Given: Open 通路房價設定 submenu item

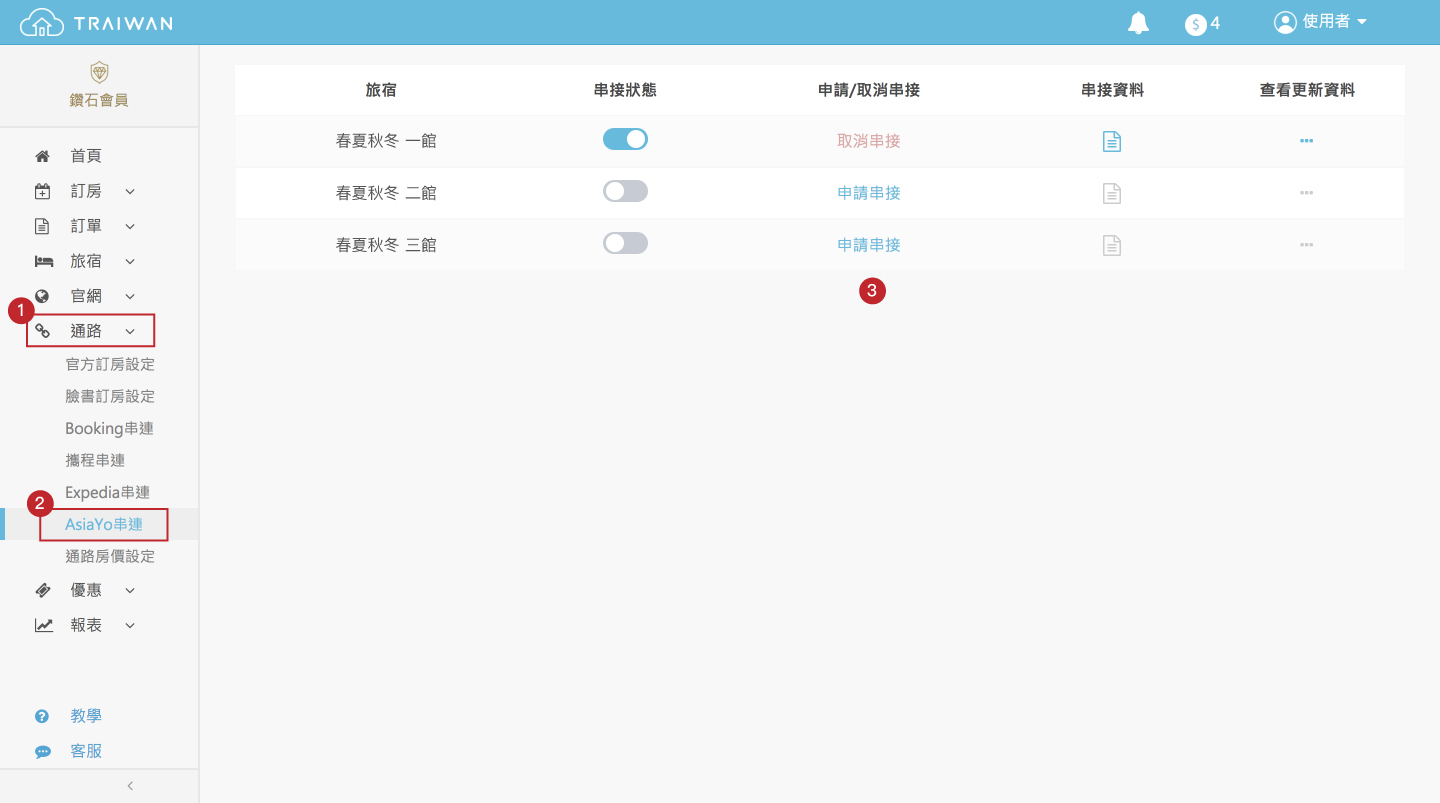Looking at the screenshot, I should 110,556.
